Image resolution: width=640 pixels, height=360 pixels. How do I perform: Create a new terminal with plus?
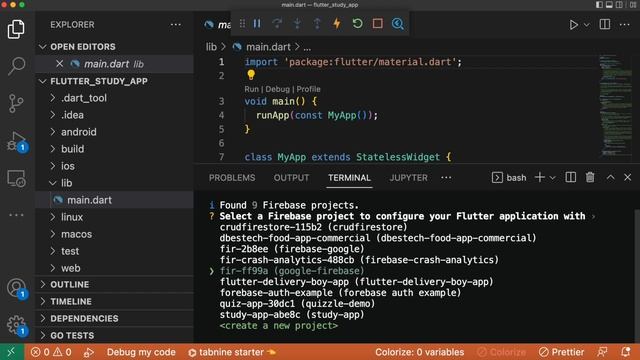(x=540, y=177)
